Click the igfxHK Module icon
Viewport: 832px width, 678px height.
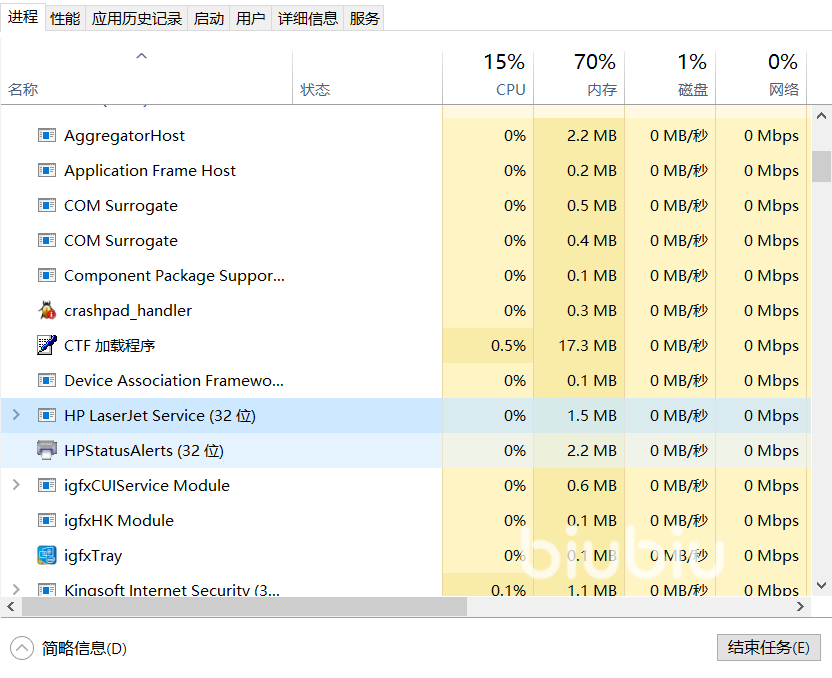(47, 521)
